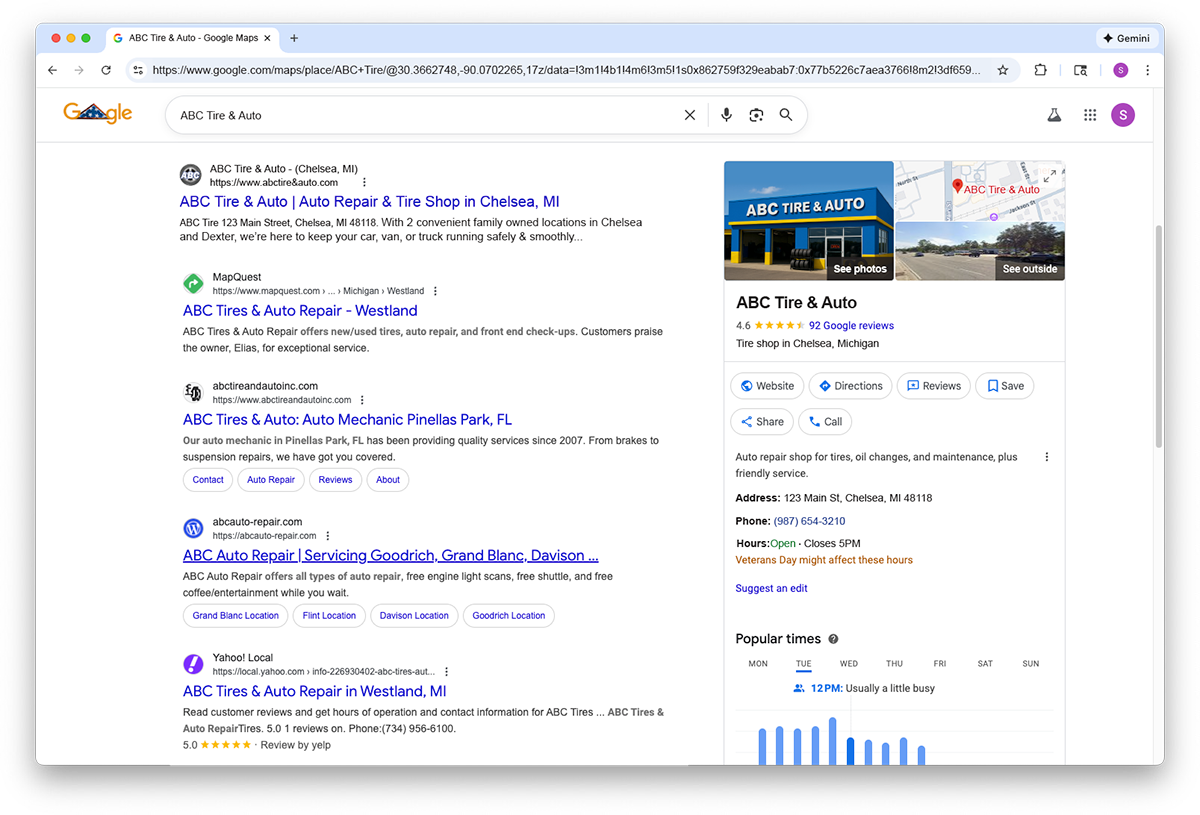Select WED in Popular times
Viewport: 1200px width, 815px height.
click(848, 664)
